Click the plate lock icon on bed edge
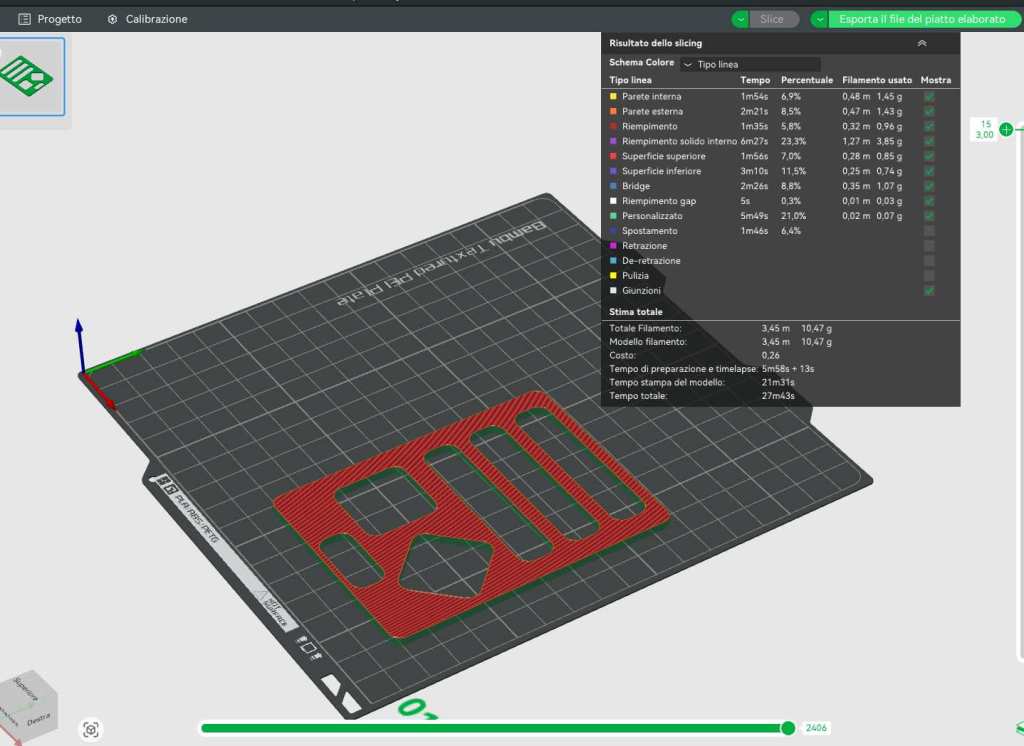Viewport: 1024px width, 746px height. tap(309, 647)
